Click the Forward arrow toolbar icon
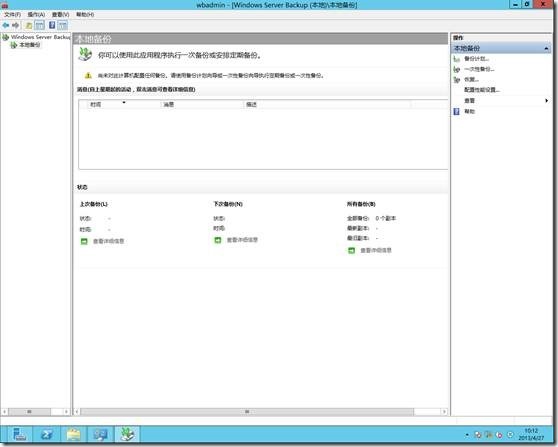This screenshot has height=447, width=558. [x=15, y=25]
